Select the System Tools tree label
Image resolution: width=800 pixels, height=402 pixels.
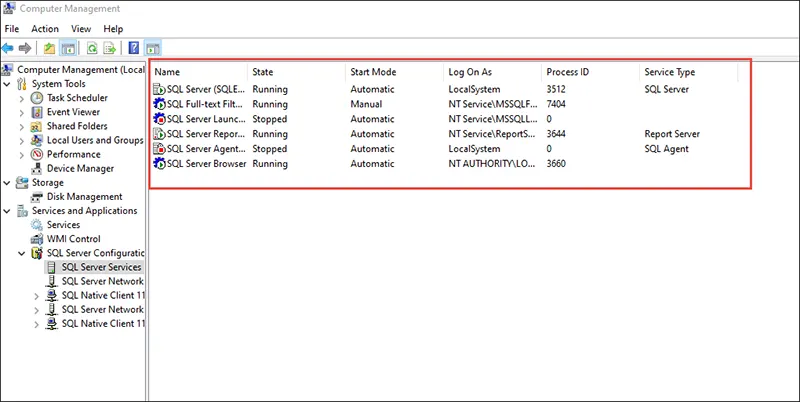[x=59, y=84]
